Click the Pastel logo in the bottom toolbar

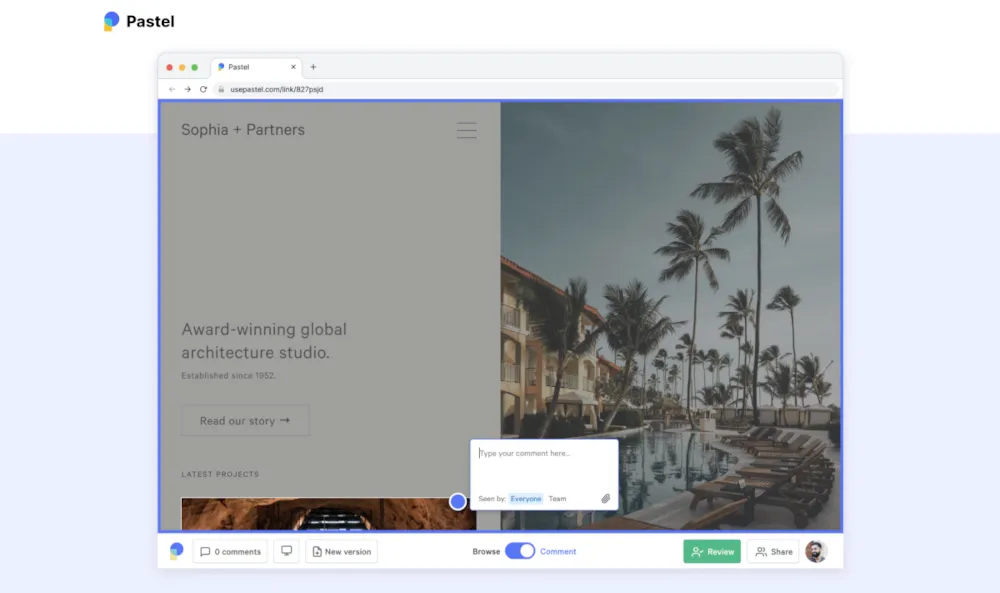(176, 551)
